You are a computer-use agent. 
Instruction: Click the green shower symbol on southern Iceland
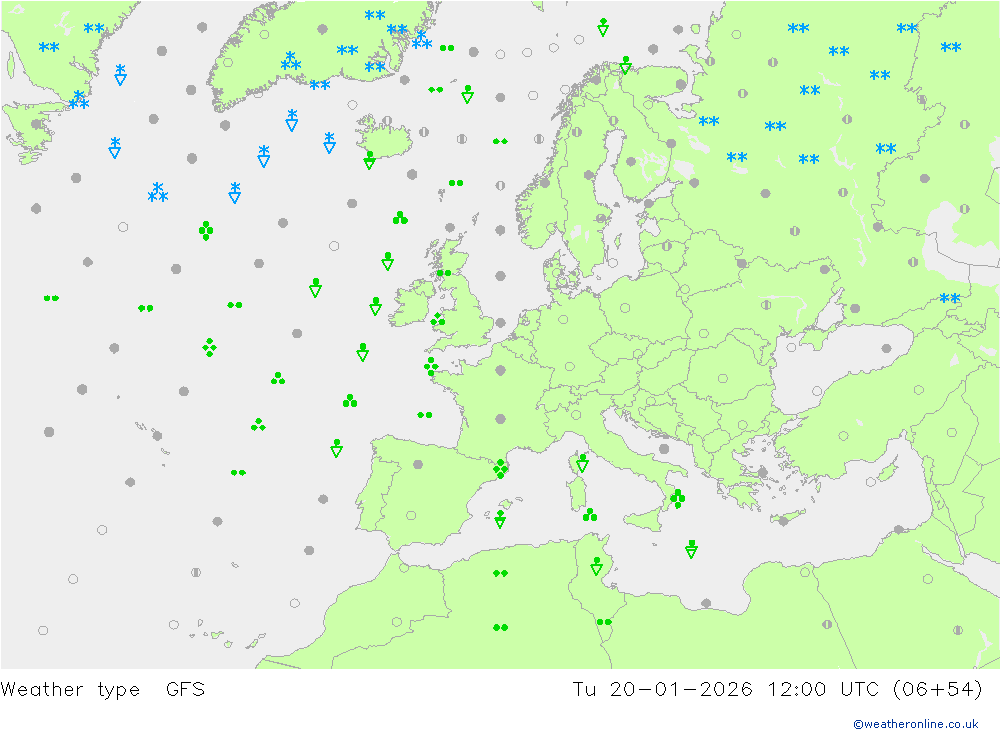[x=369, y=160]
